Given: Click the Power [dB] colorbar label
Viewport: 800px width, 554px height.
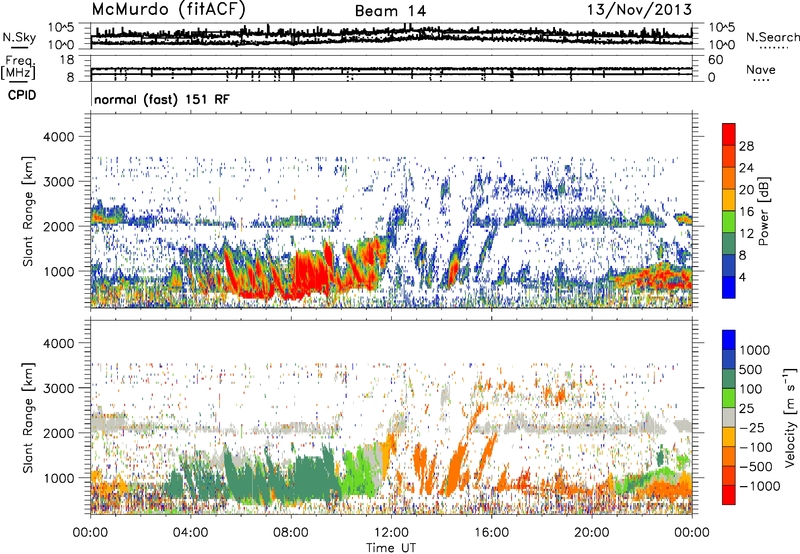Looking at the screenshot, I should 763,211.
